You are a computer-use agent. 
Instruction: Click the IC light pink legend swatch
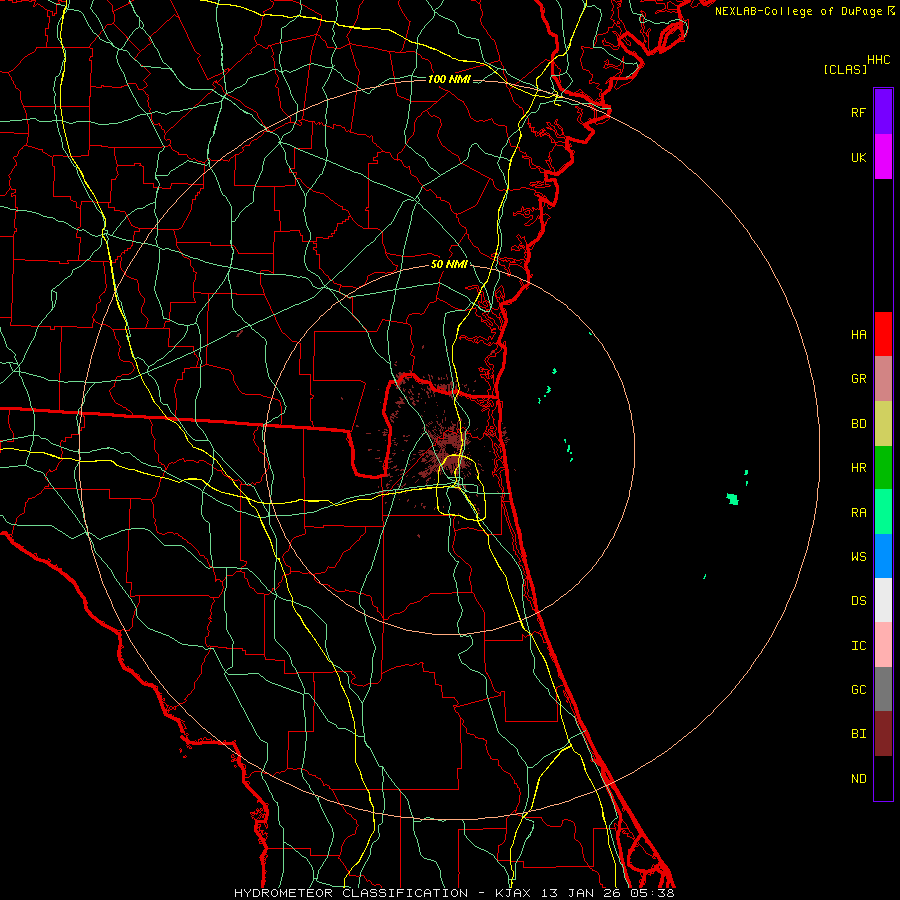[883, 645]
